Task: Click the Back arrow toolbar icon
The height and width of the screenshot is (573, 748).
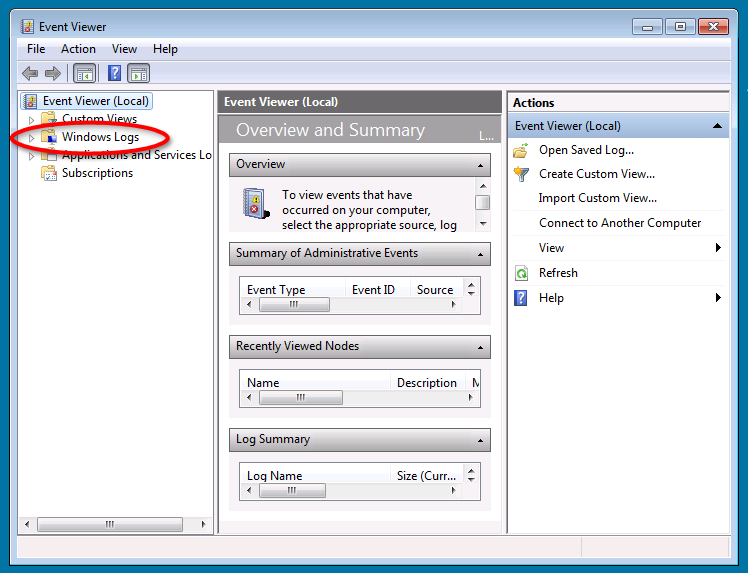Action: coord(30,74)
